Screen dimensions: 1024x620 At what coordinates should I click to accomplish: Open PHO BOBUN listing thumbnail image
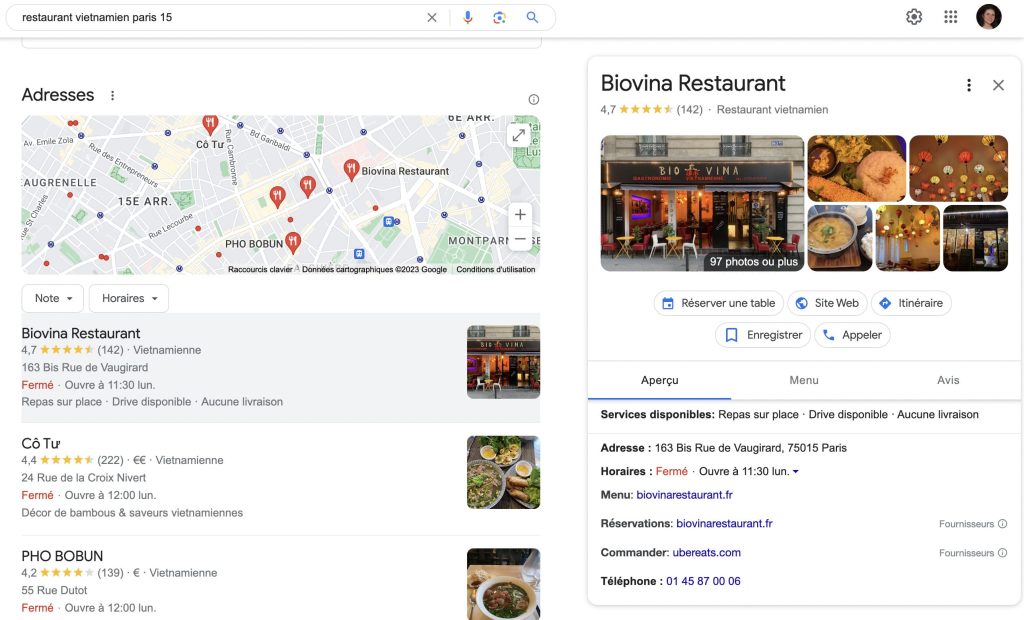(504, 584)
